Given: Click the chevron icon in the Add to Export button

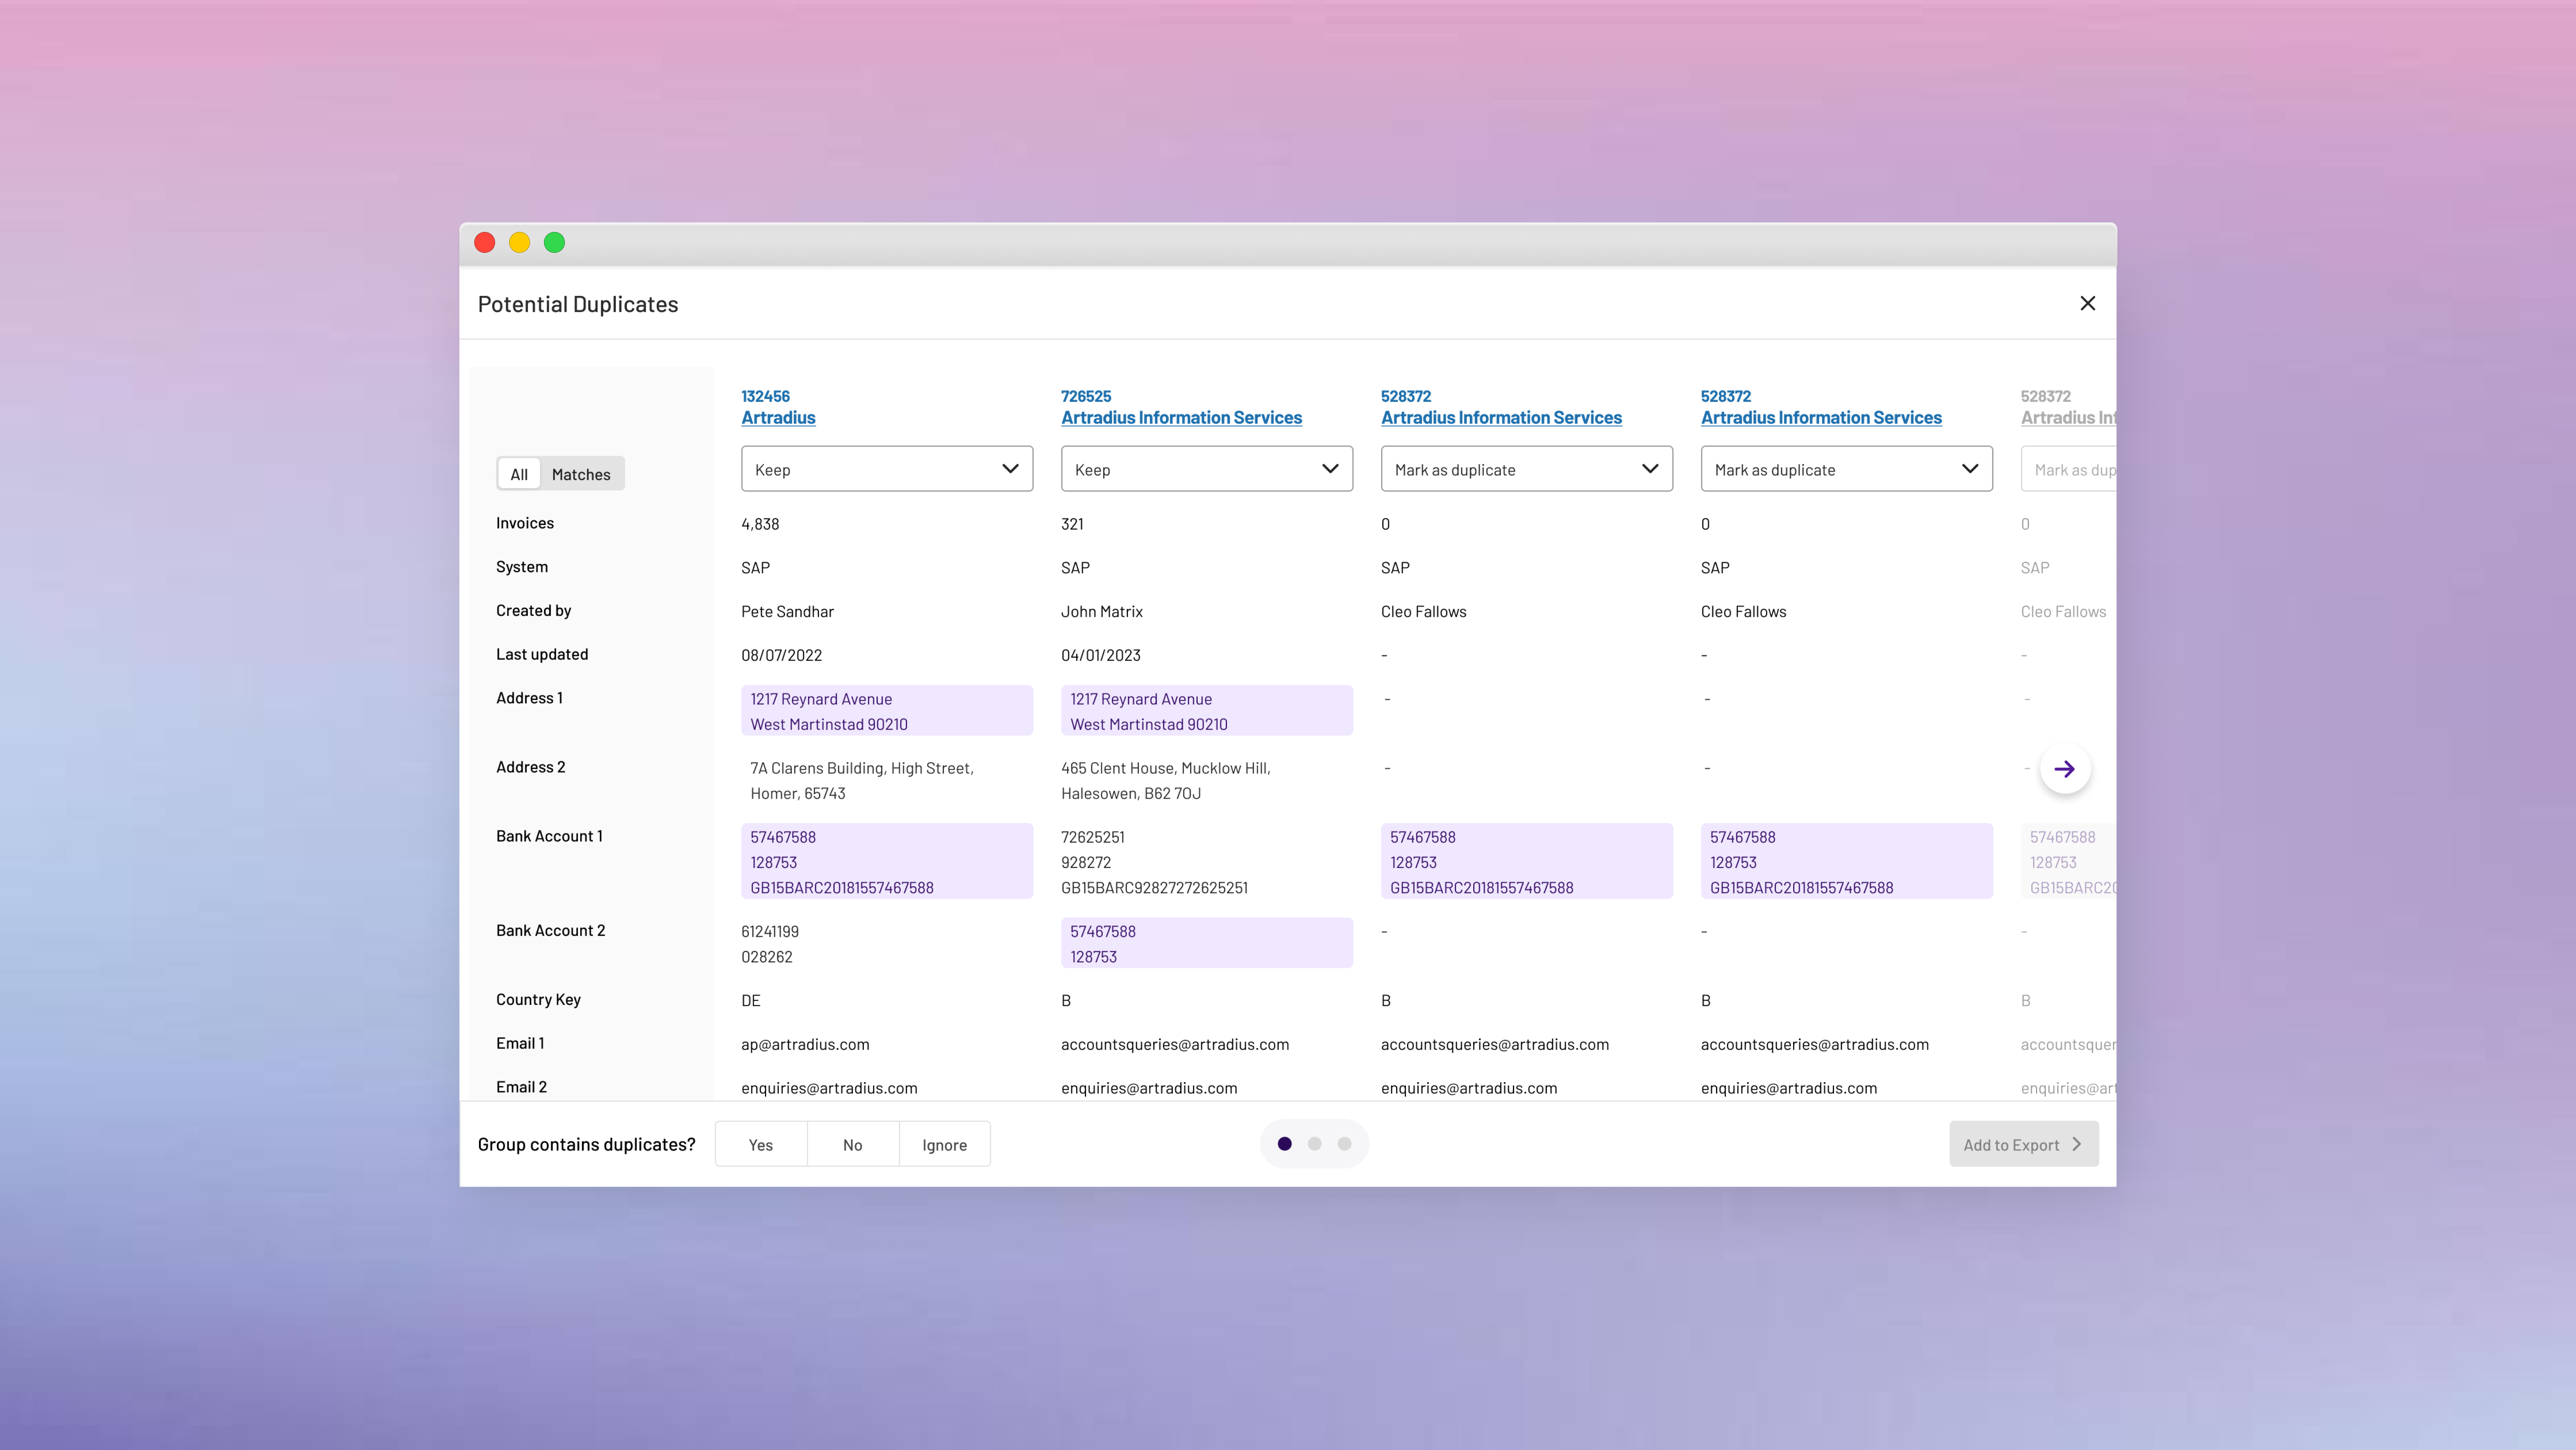Looking at the screenshot, I should coord(2077,1144).
